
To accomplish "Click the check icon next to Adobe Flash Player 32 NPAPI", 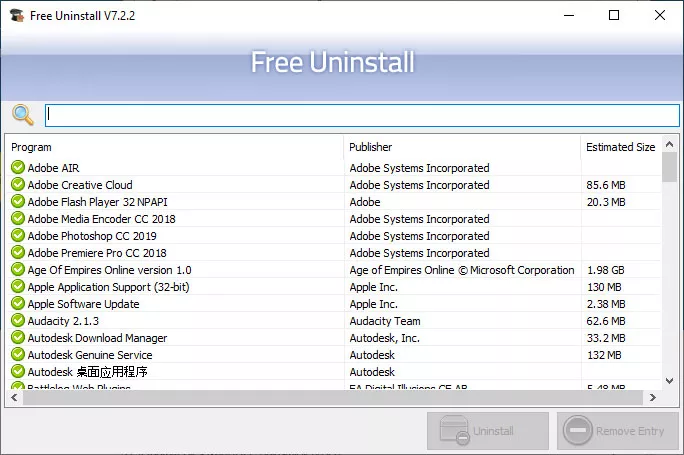I will tap(18, 201).
